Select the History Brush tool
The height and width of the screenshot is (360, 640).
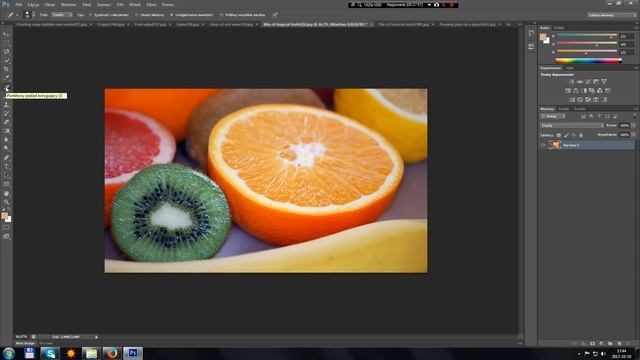[x=6, y=113]
